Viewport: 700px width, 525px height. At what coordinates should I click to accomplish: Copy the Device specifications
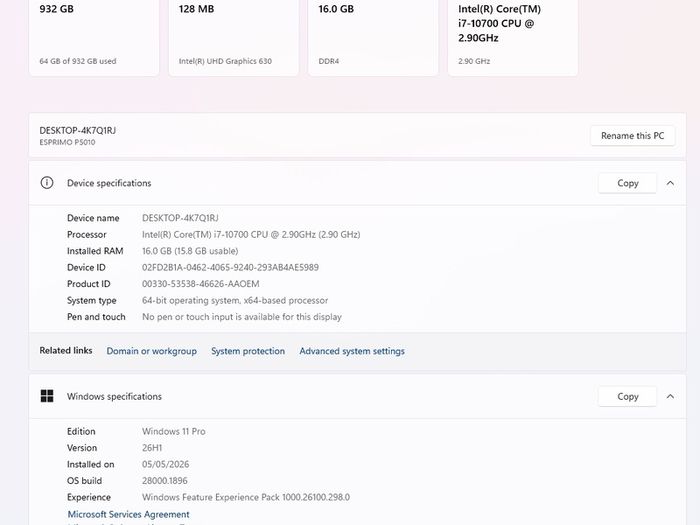627,183
